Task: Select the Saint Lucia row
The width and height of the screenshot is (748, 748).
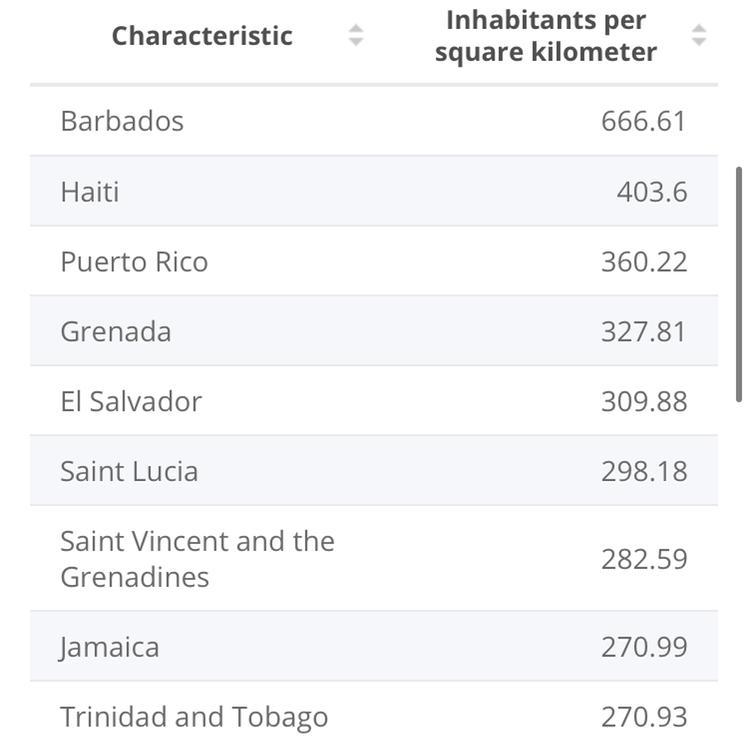Action: click(x=374, y=471)
